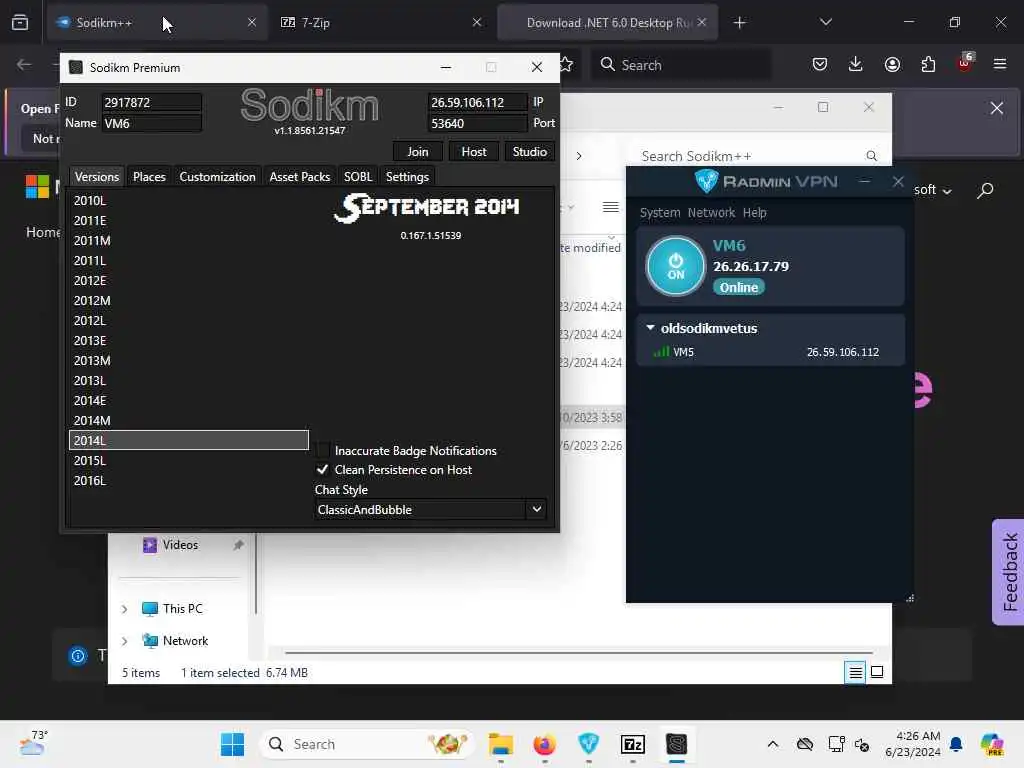Image resolution: width=1024 pixels, height=768 pixels.
Task: Open File Explorer from taskbar
Action: click(x=501, y=744)
